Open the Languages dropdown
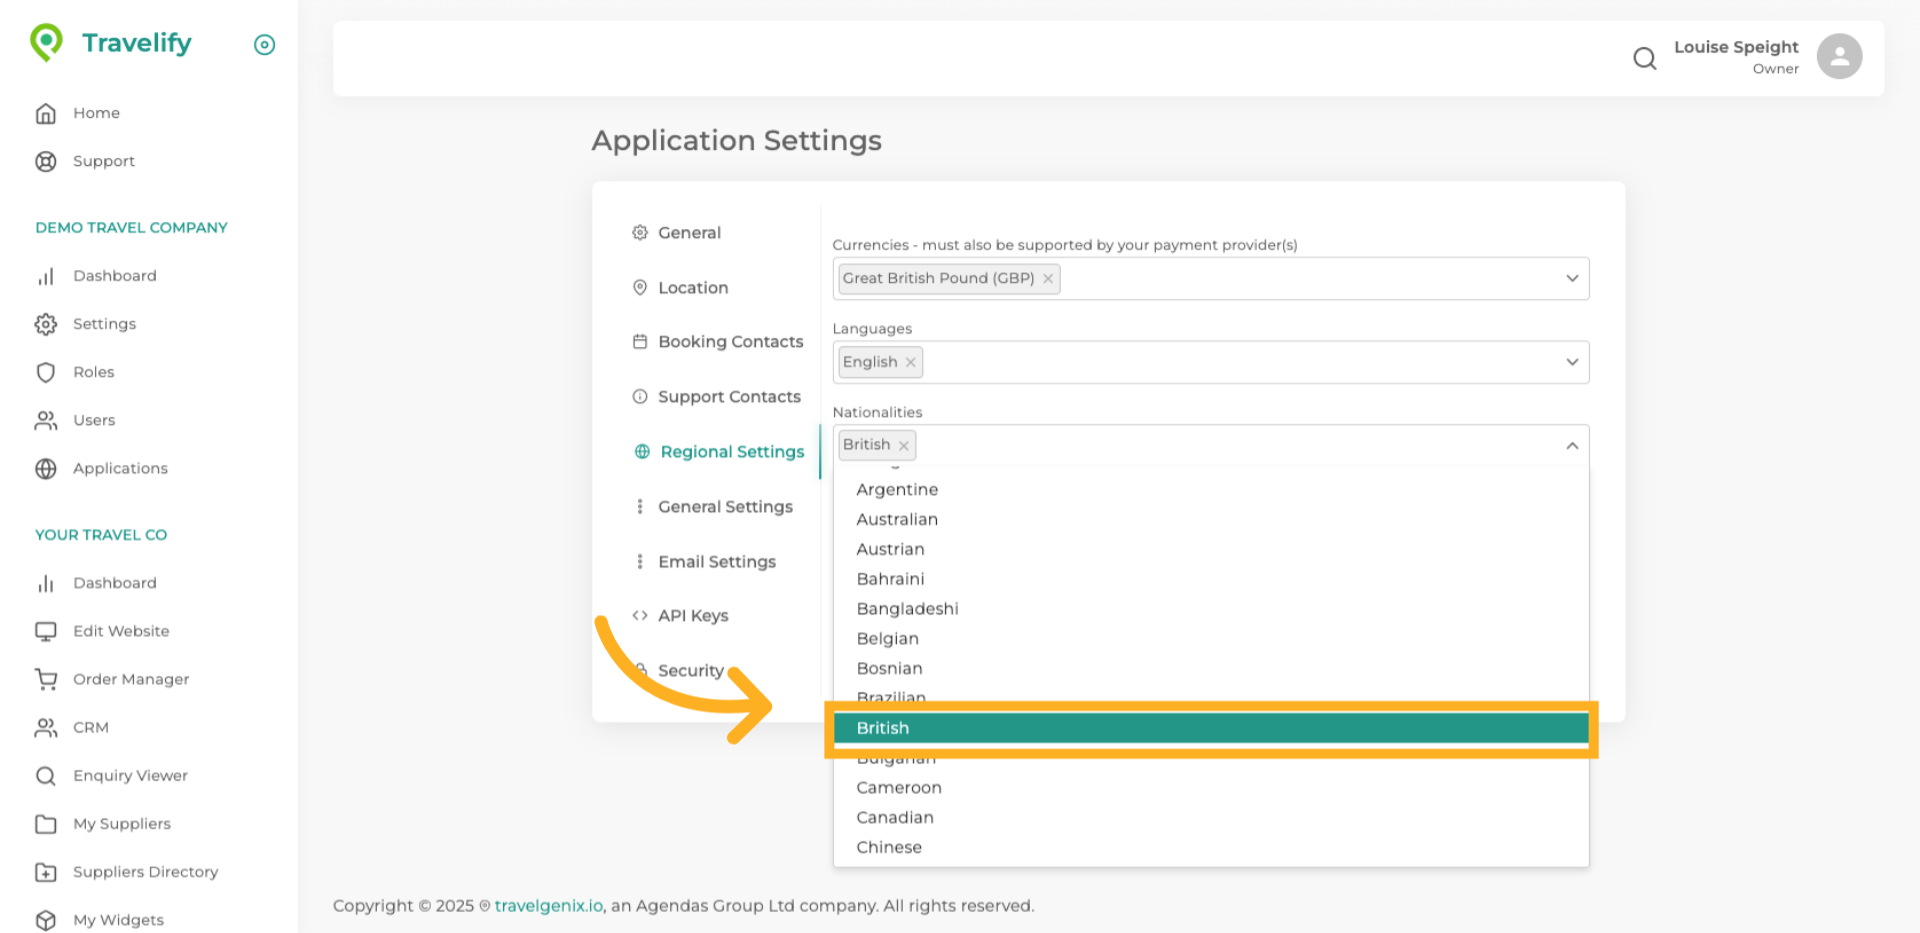The width and height of the screenshot is (1920, 933). click(1571, 362)
